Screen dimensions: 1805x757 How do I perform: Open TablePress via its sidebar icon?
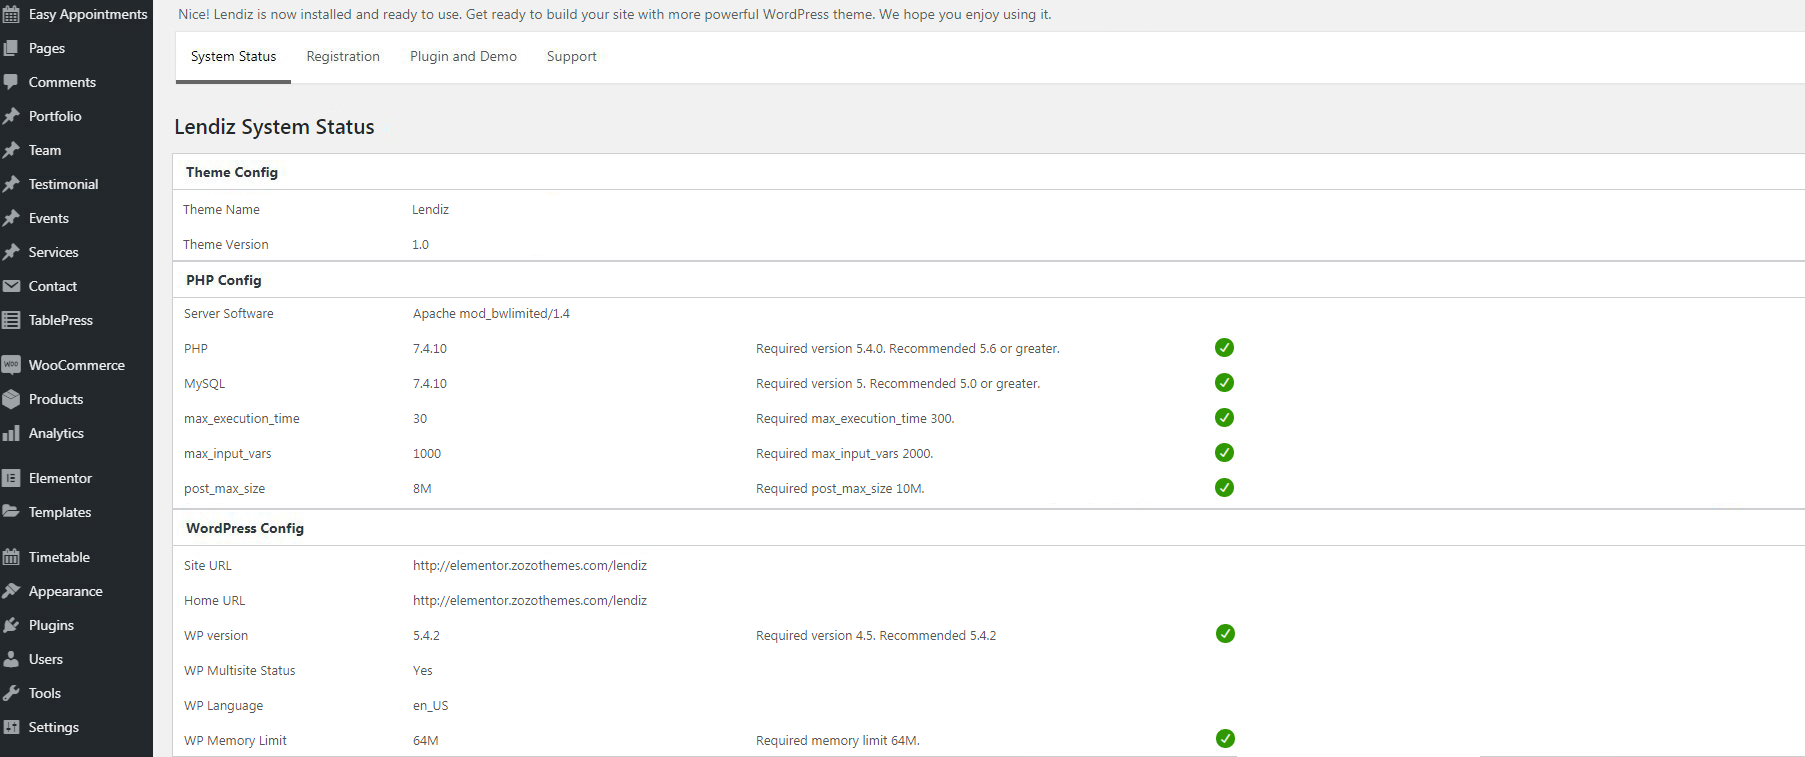point(11,320)
